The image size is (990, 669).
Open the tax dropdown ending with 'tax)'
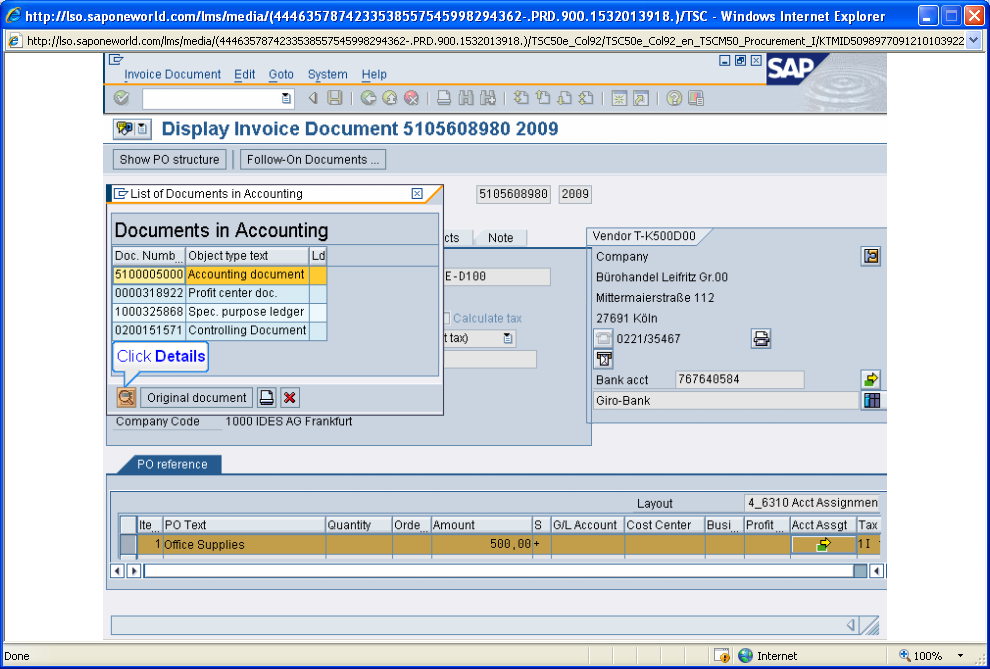point(507,338)
